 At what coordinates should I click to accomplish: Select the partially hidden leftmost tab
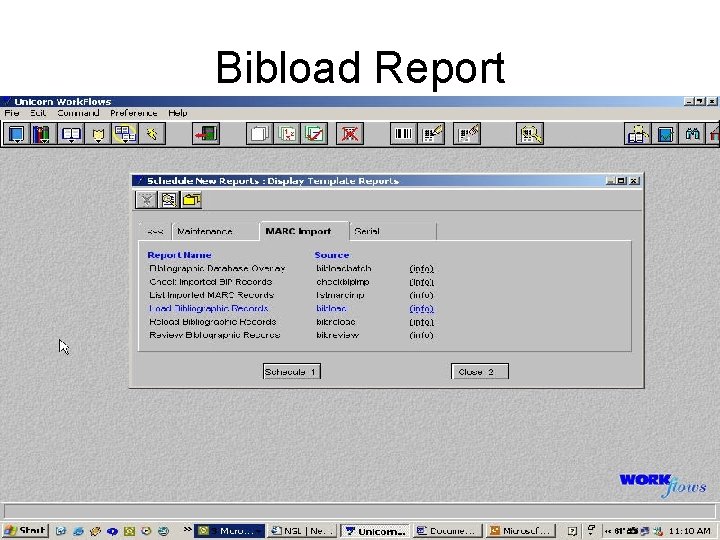coord(155,231)
